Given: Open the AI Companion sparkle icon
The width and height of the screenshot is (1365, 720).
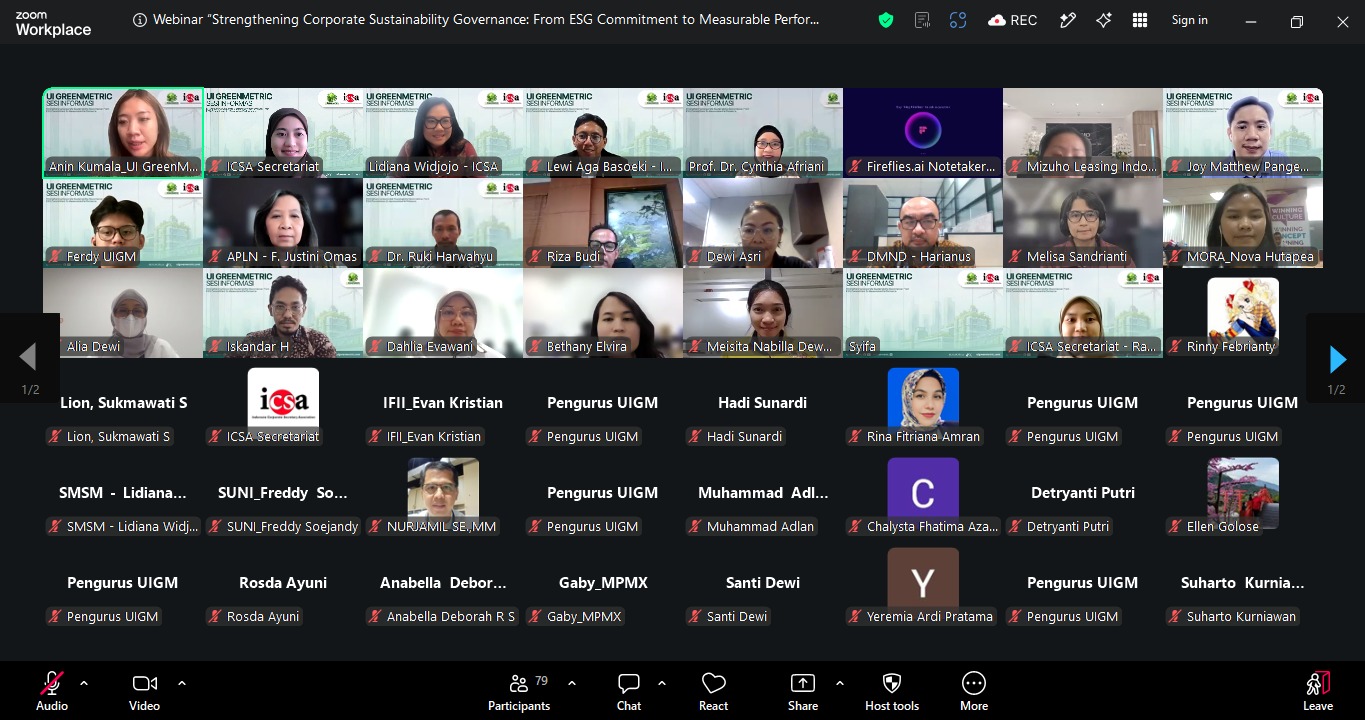Looking at the screenshot, I should pyautogui.click(x=1104, y=20).
